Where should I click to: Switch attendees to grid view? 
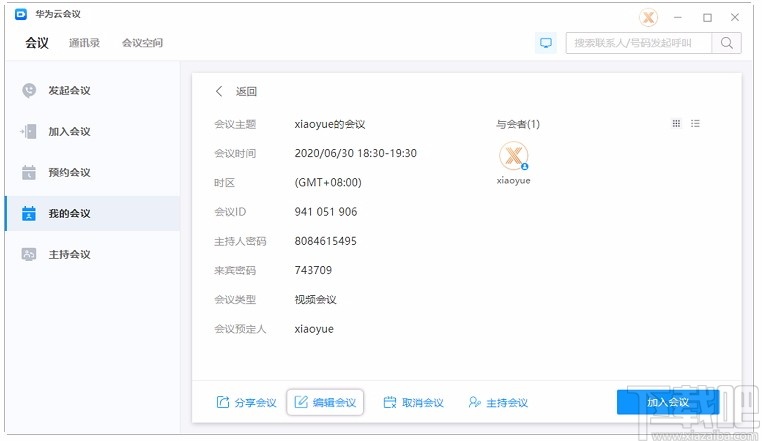pos(676,123)
